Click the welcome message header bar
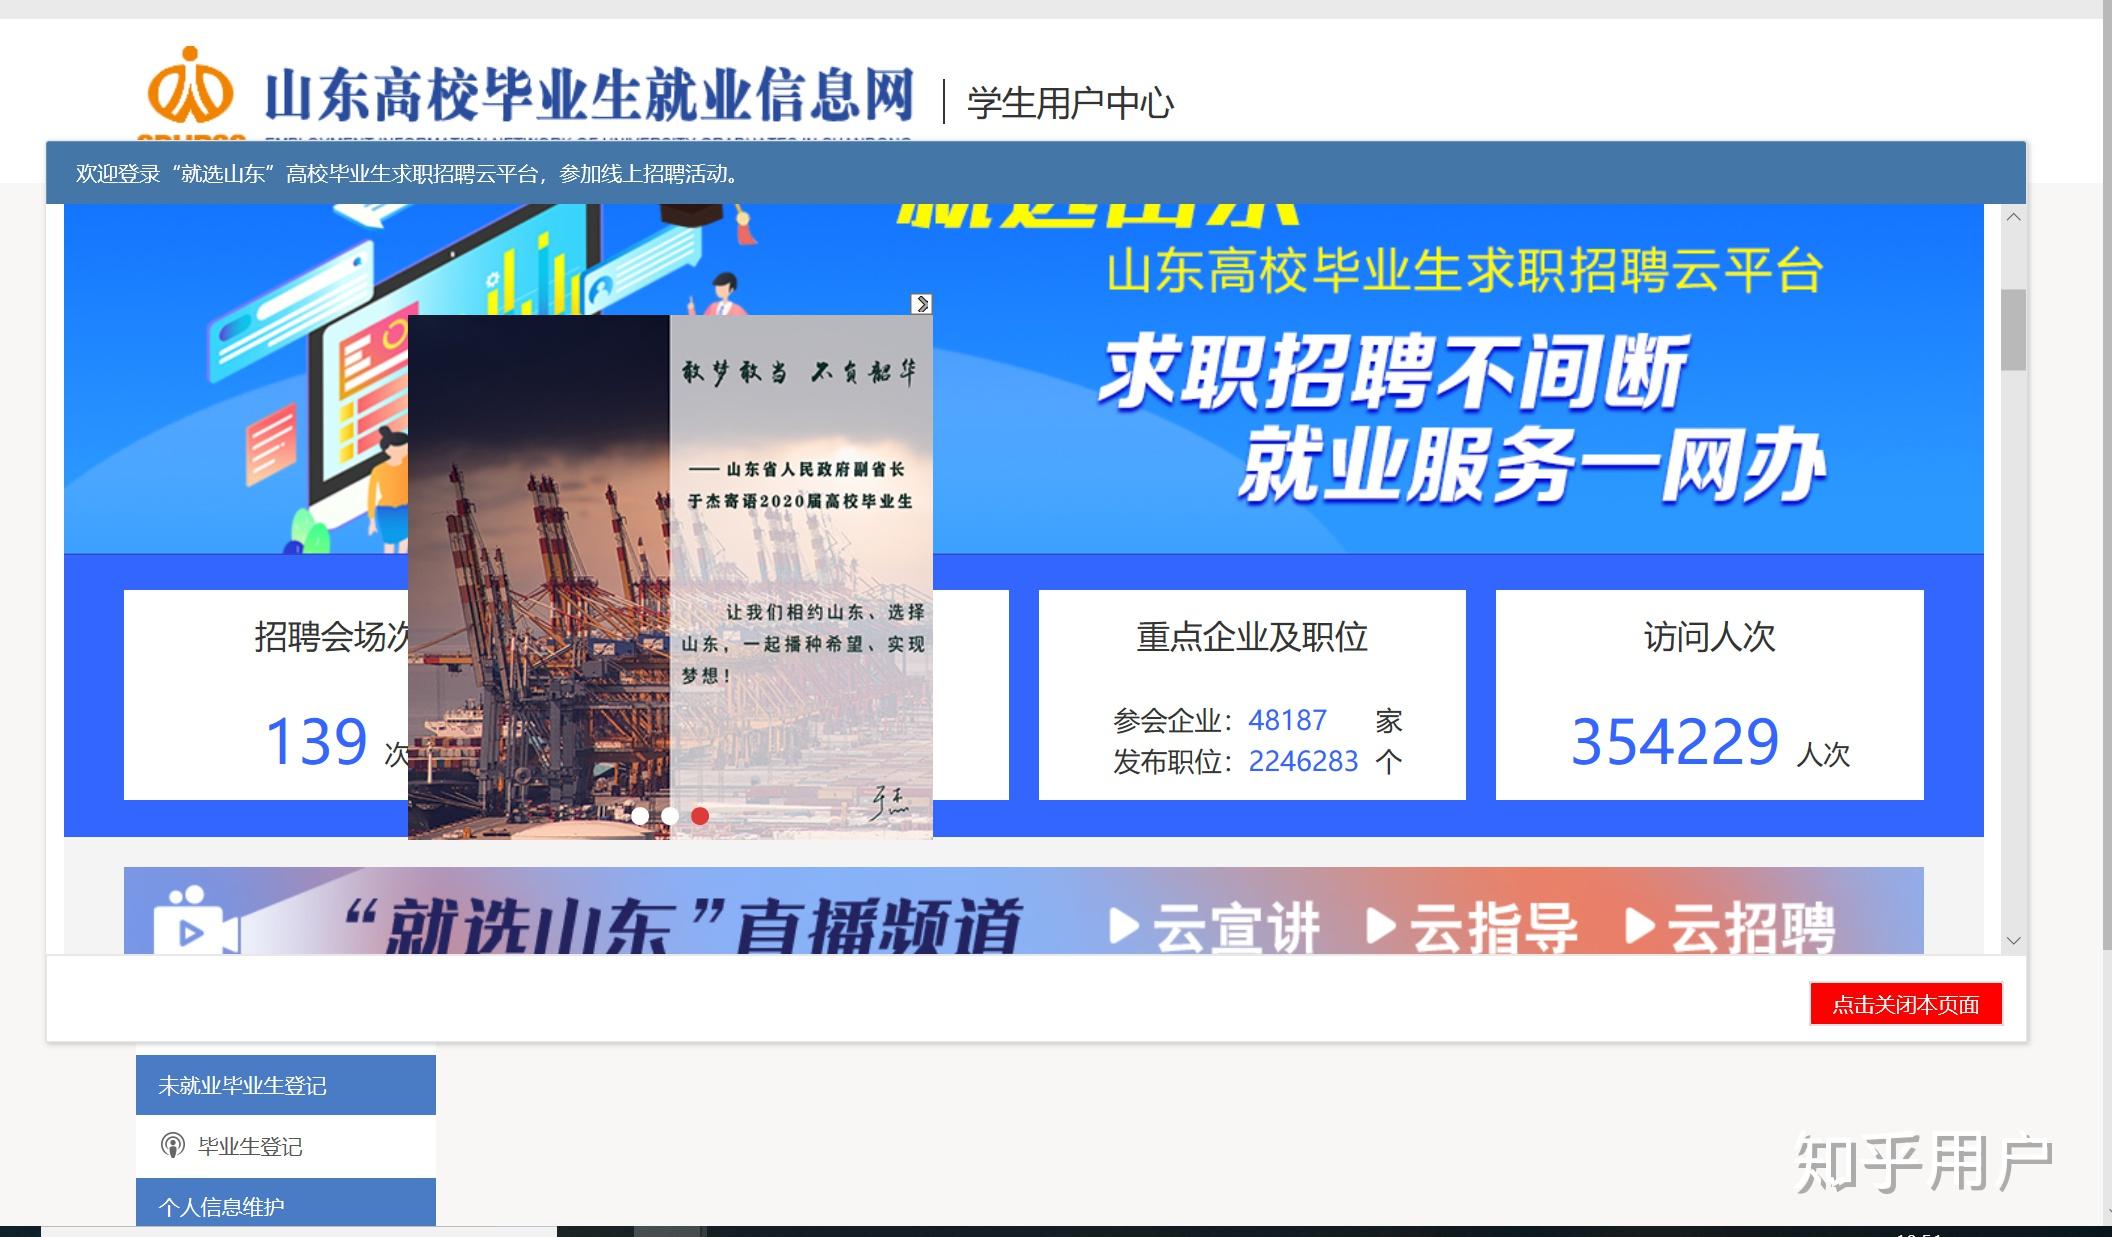This screenshot has height=1237, width=2112. tap(1036, 173)
